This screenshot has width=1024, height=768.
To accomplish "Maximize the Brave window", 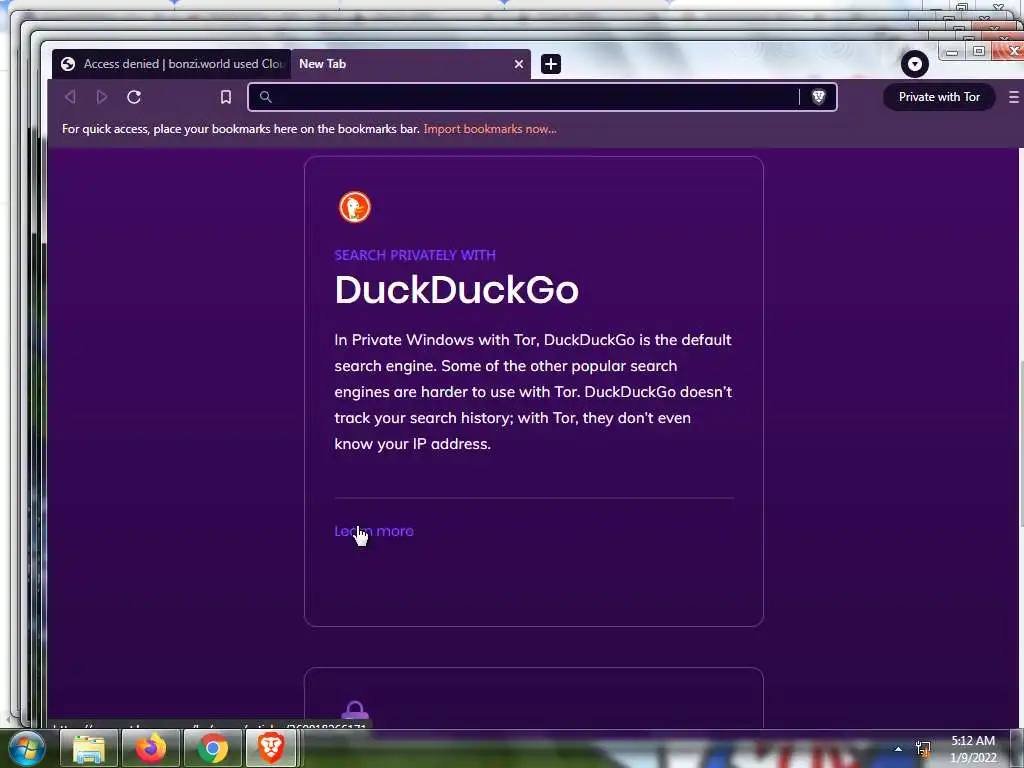I will pyautogui.click(x=978, y=51).
